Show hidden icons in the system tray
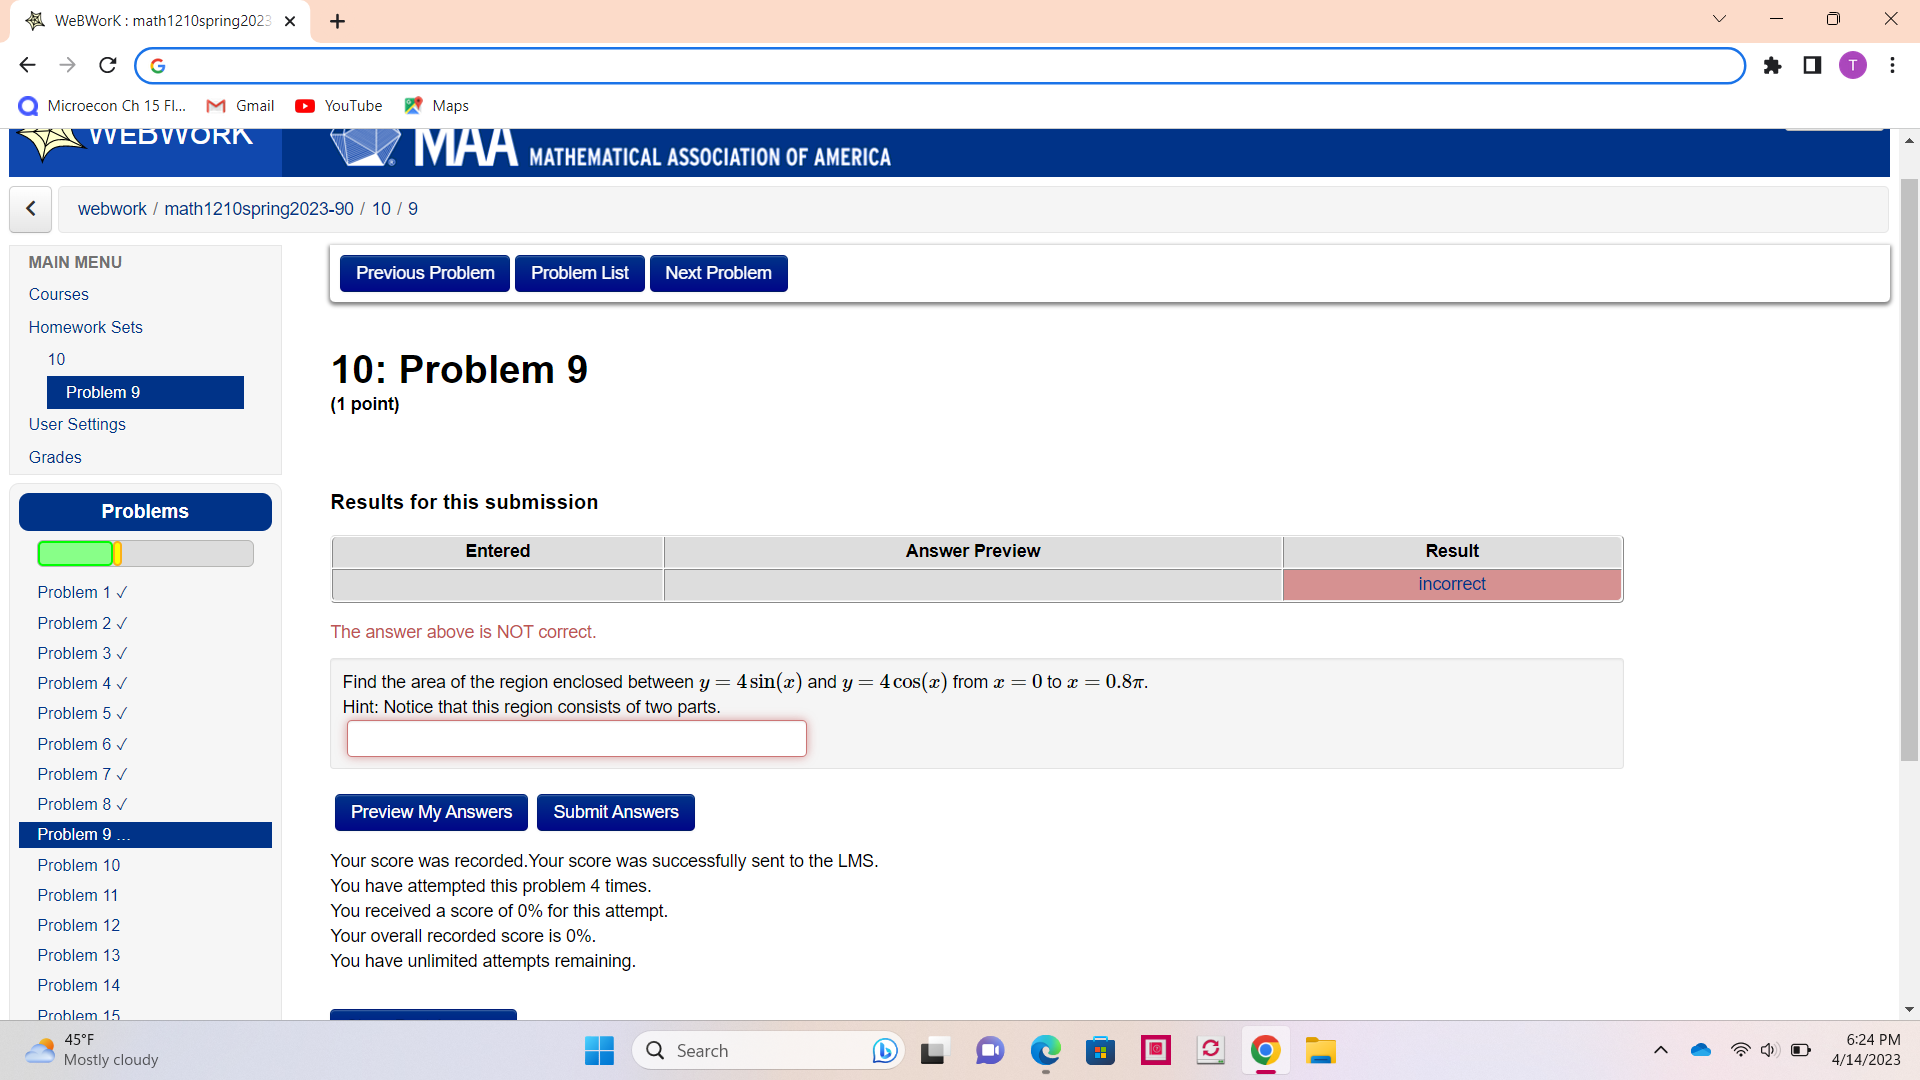Screen dimensions: 1920x1080 click(1661, 1050)
